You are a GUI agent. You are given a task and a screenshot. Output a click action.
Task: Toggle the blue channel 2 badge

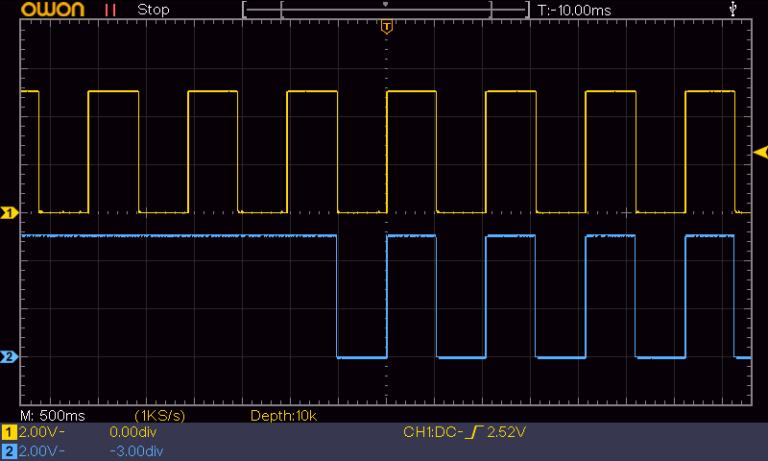click(x=10, y=451)
